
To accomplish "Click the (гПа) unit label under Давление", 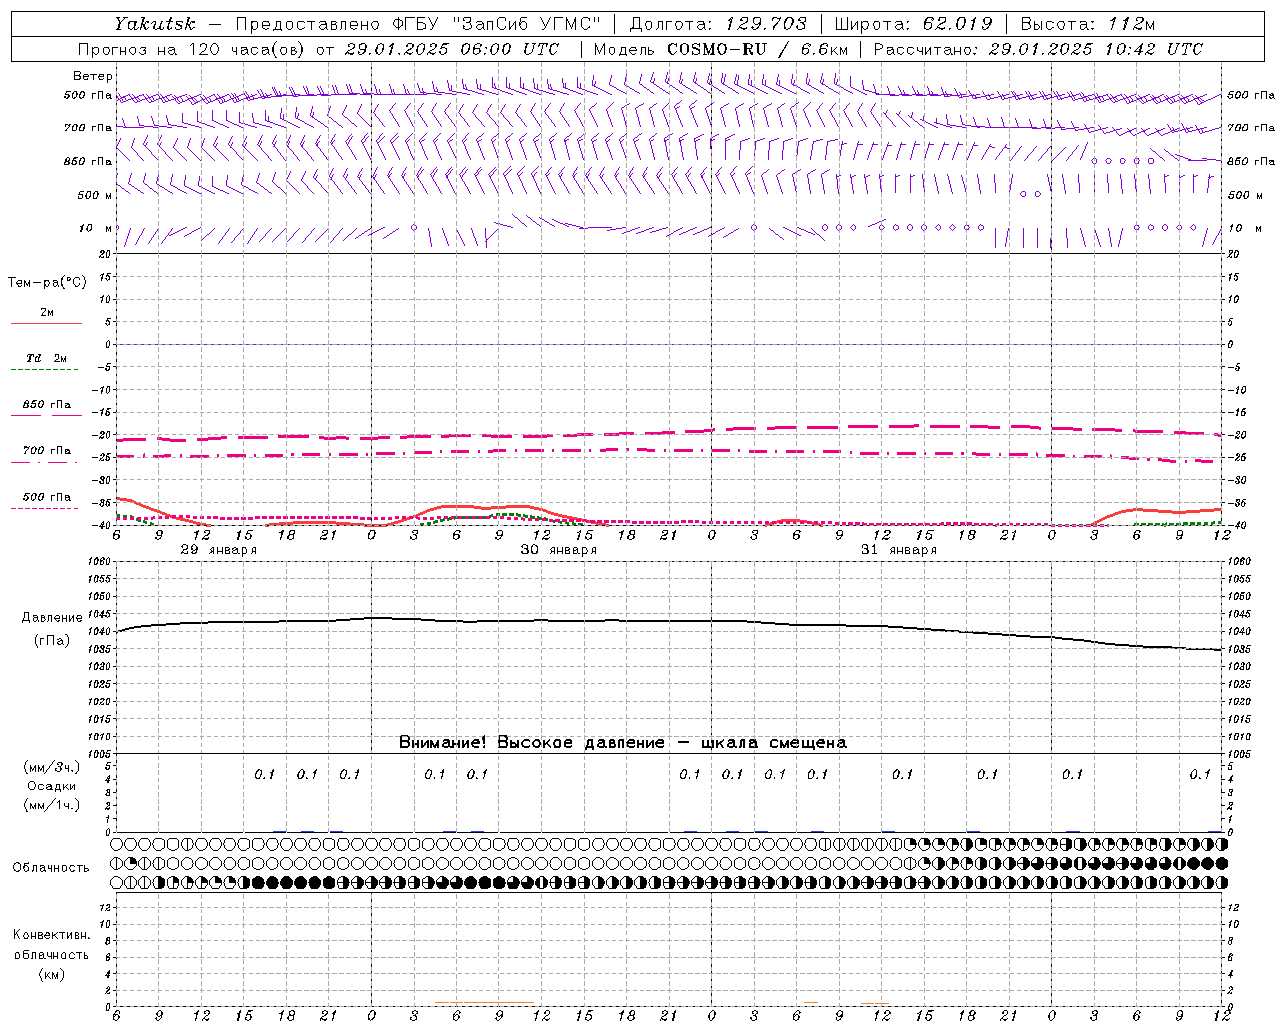I will [x=52, y=641].
